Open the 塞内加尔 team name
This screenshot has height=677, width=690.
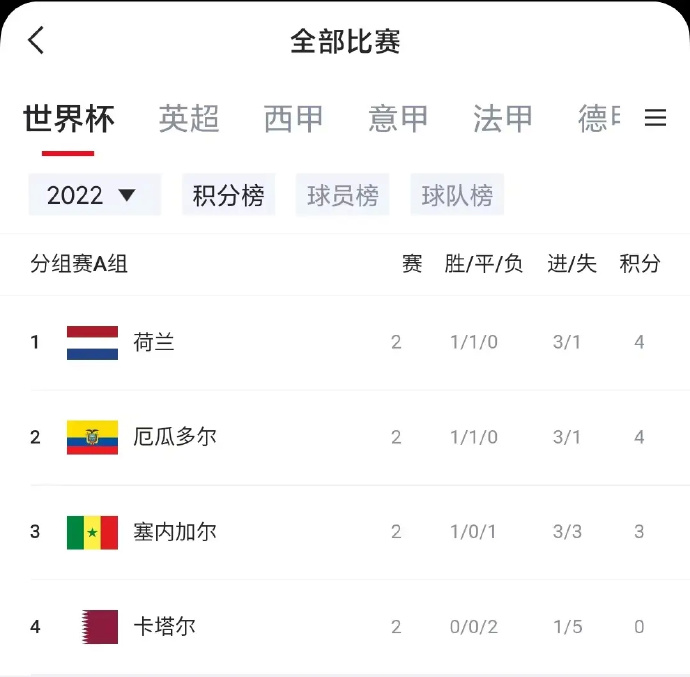[175, 532]
